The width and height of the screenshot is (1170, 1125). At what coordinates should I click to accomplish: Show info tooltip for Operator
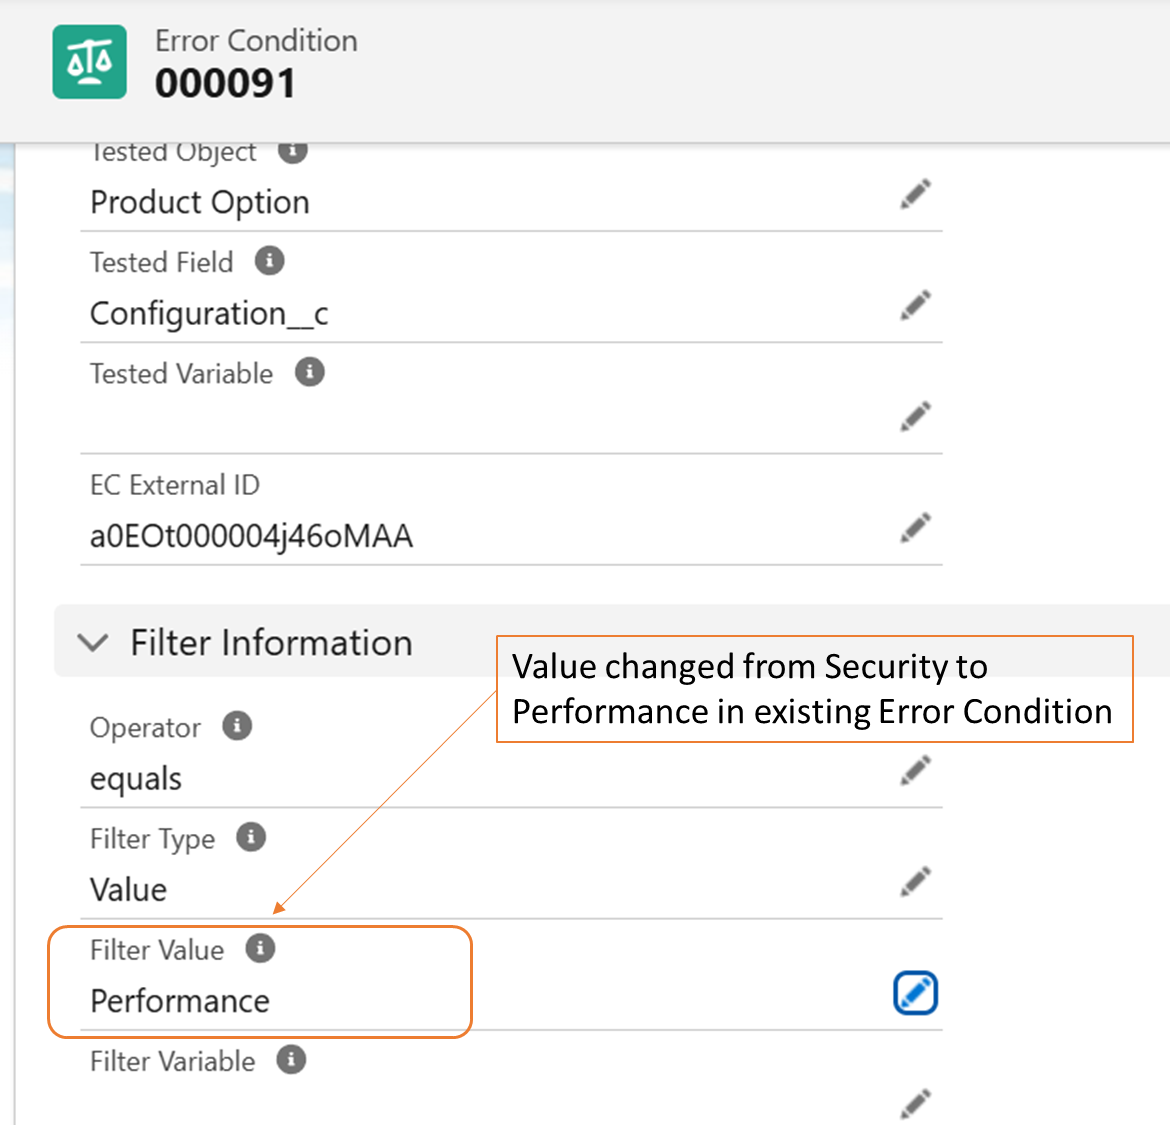237,726
